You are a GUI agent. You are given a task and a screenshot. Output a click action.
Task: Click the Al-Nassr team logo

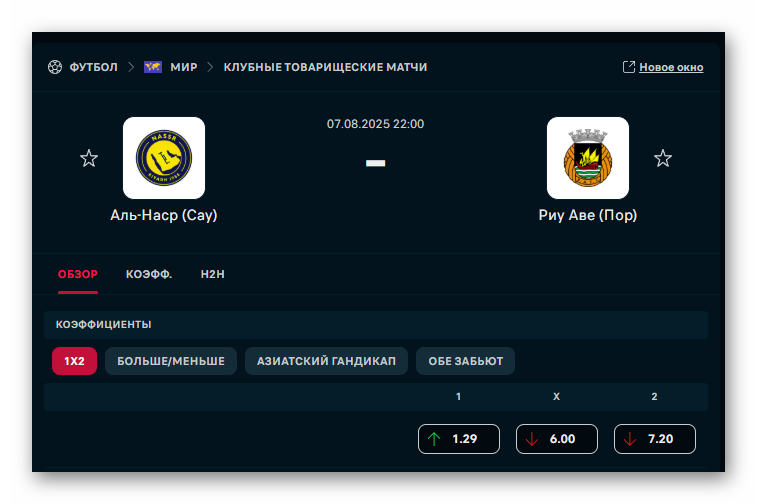pyautogui.click(x=164, y=158)
